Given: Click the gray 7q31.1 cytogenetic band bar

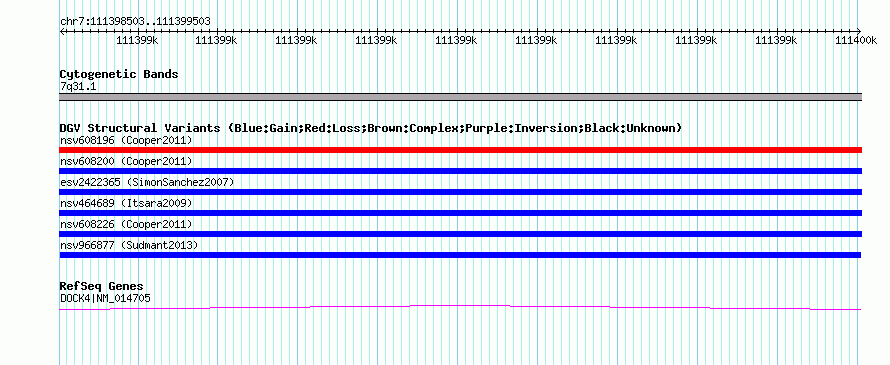Looking at the screenshot, I should pyautogui.click(x=460, y=97).
